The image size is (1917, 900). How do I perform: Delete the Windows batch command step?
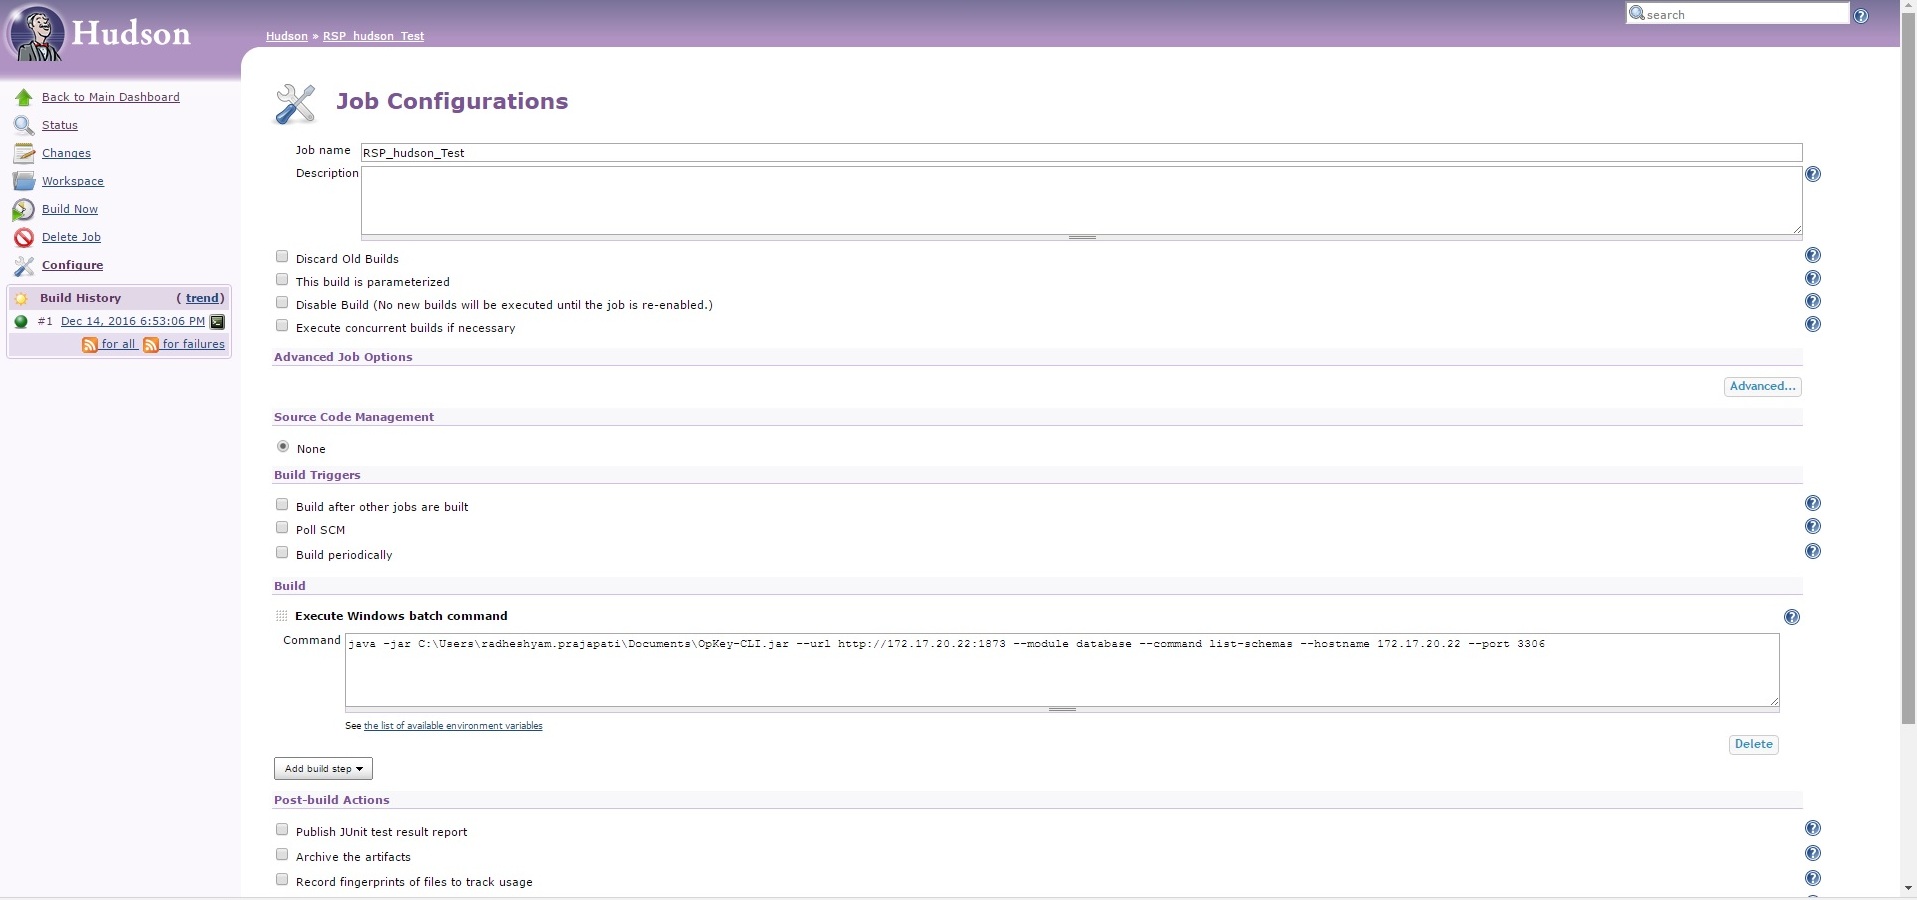1753,744
